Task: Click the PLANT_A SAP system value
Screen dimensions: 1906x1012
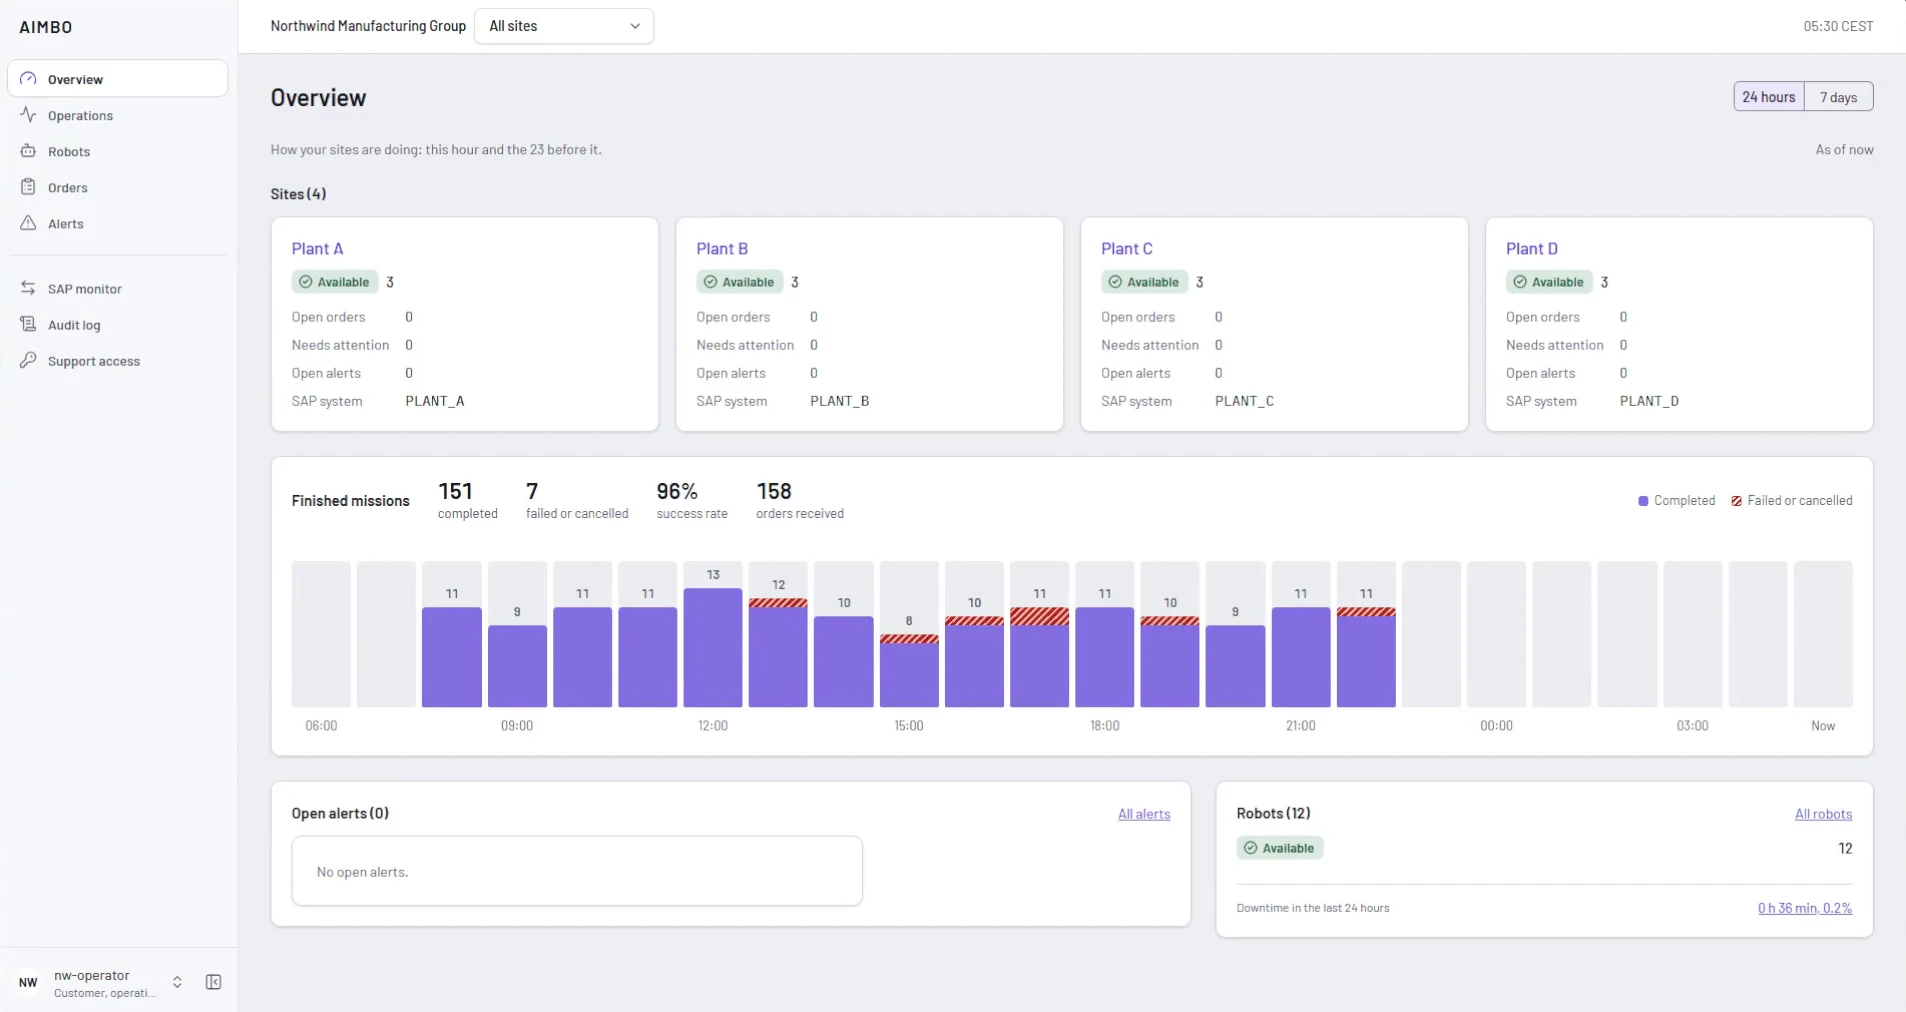Action: coord(435,401)
